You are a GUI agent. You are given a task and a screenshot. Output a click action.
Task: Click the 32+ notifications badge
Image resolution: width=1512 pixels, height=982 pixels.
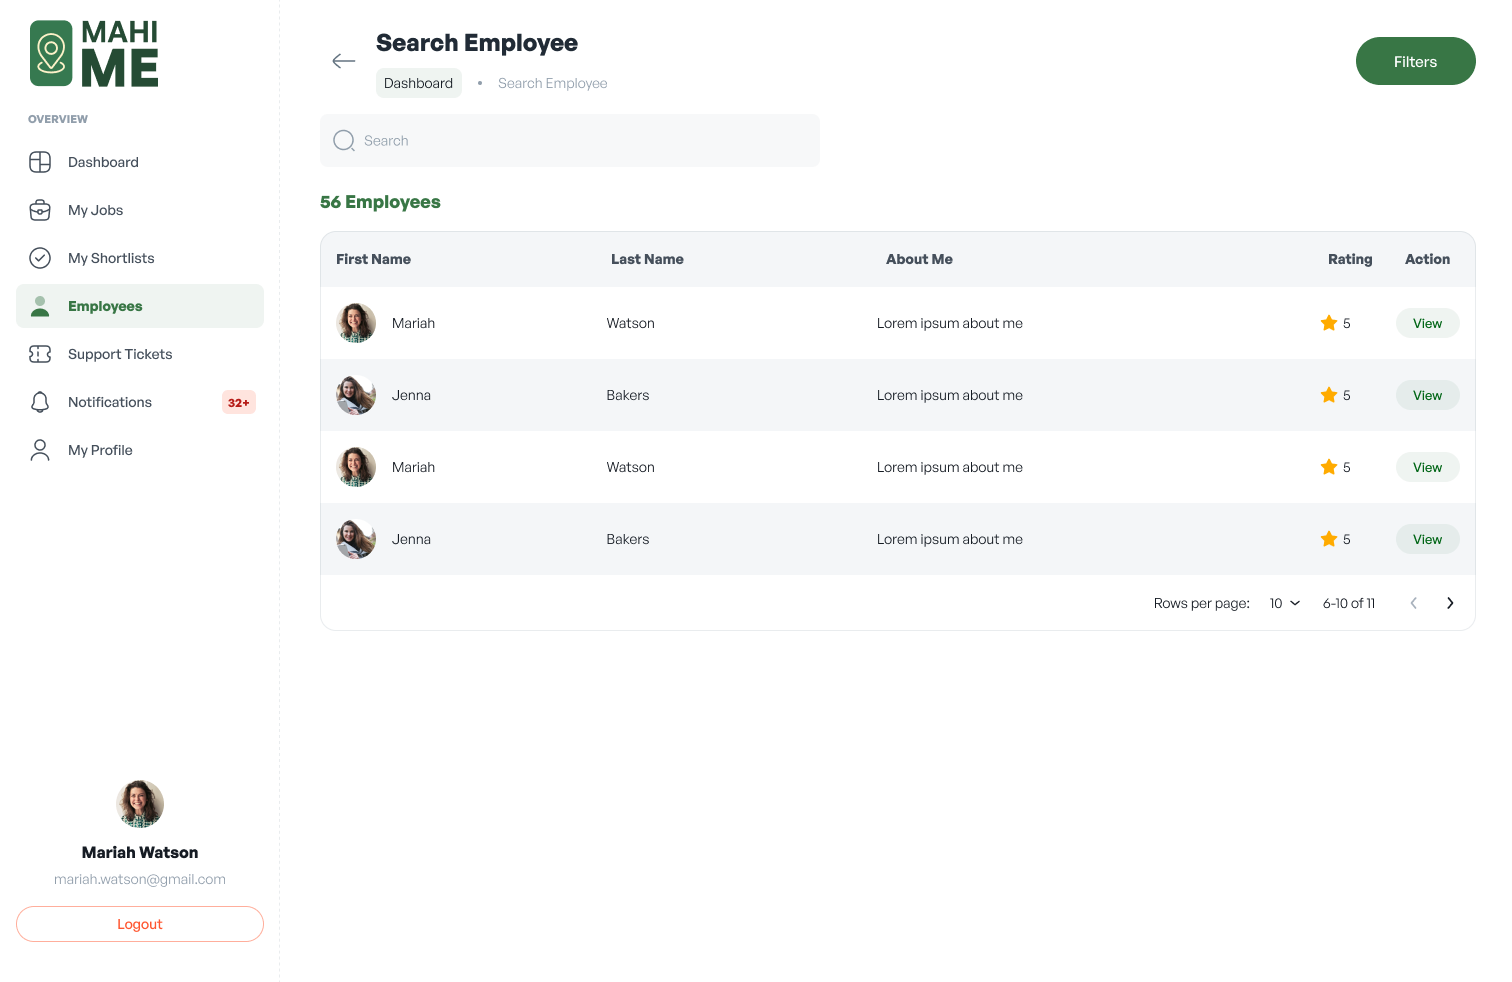pos(239,403)
